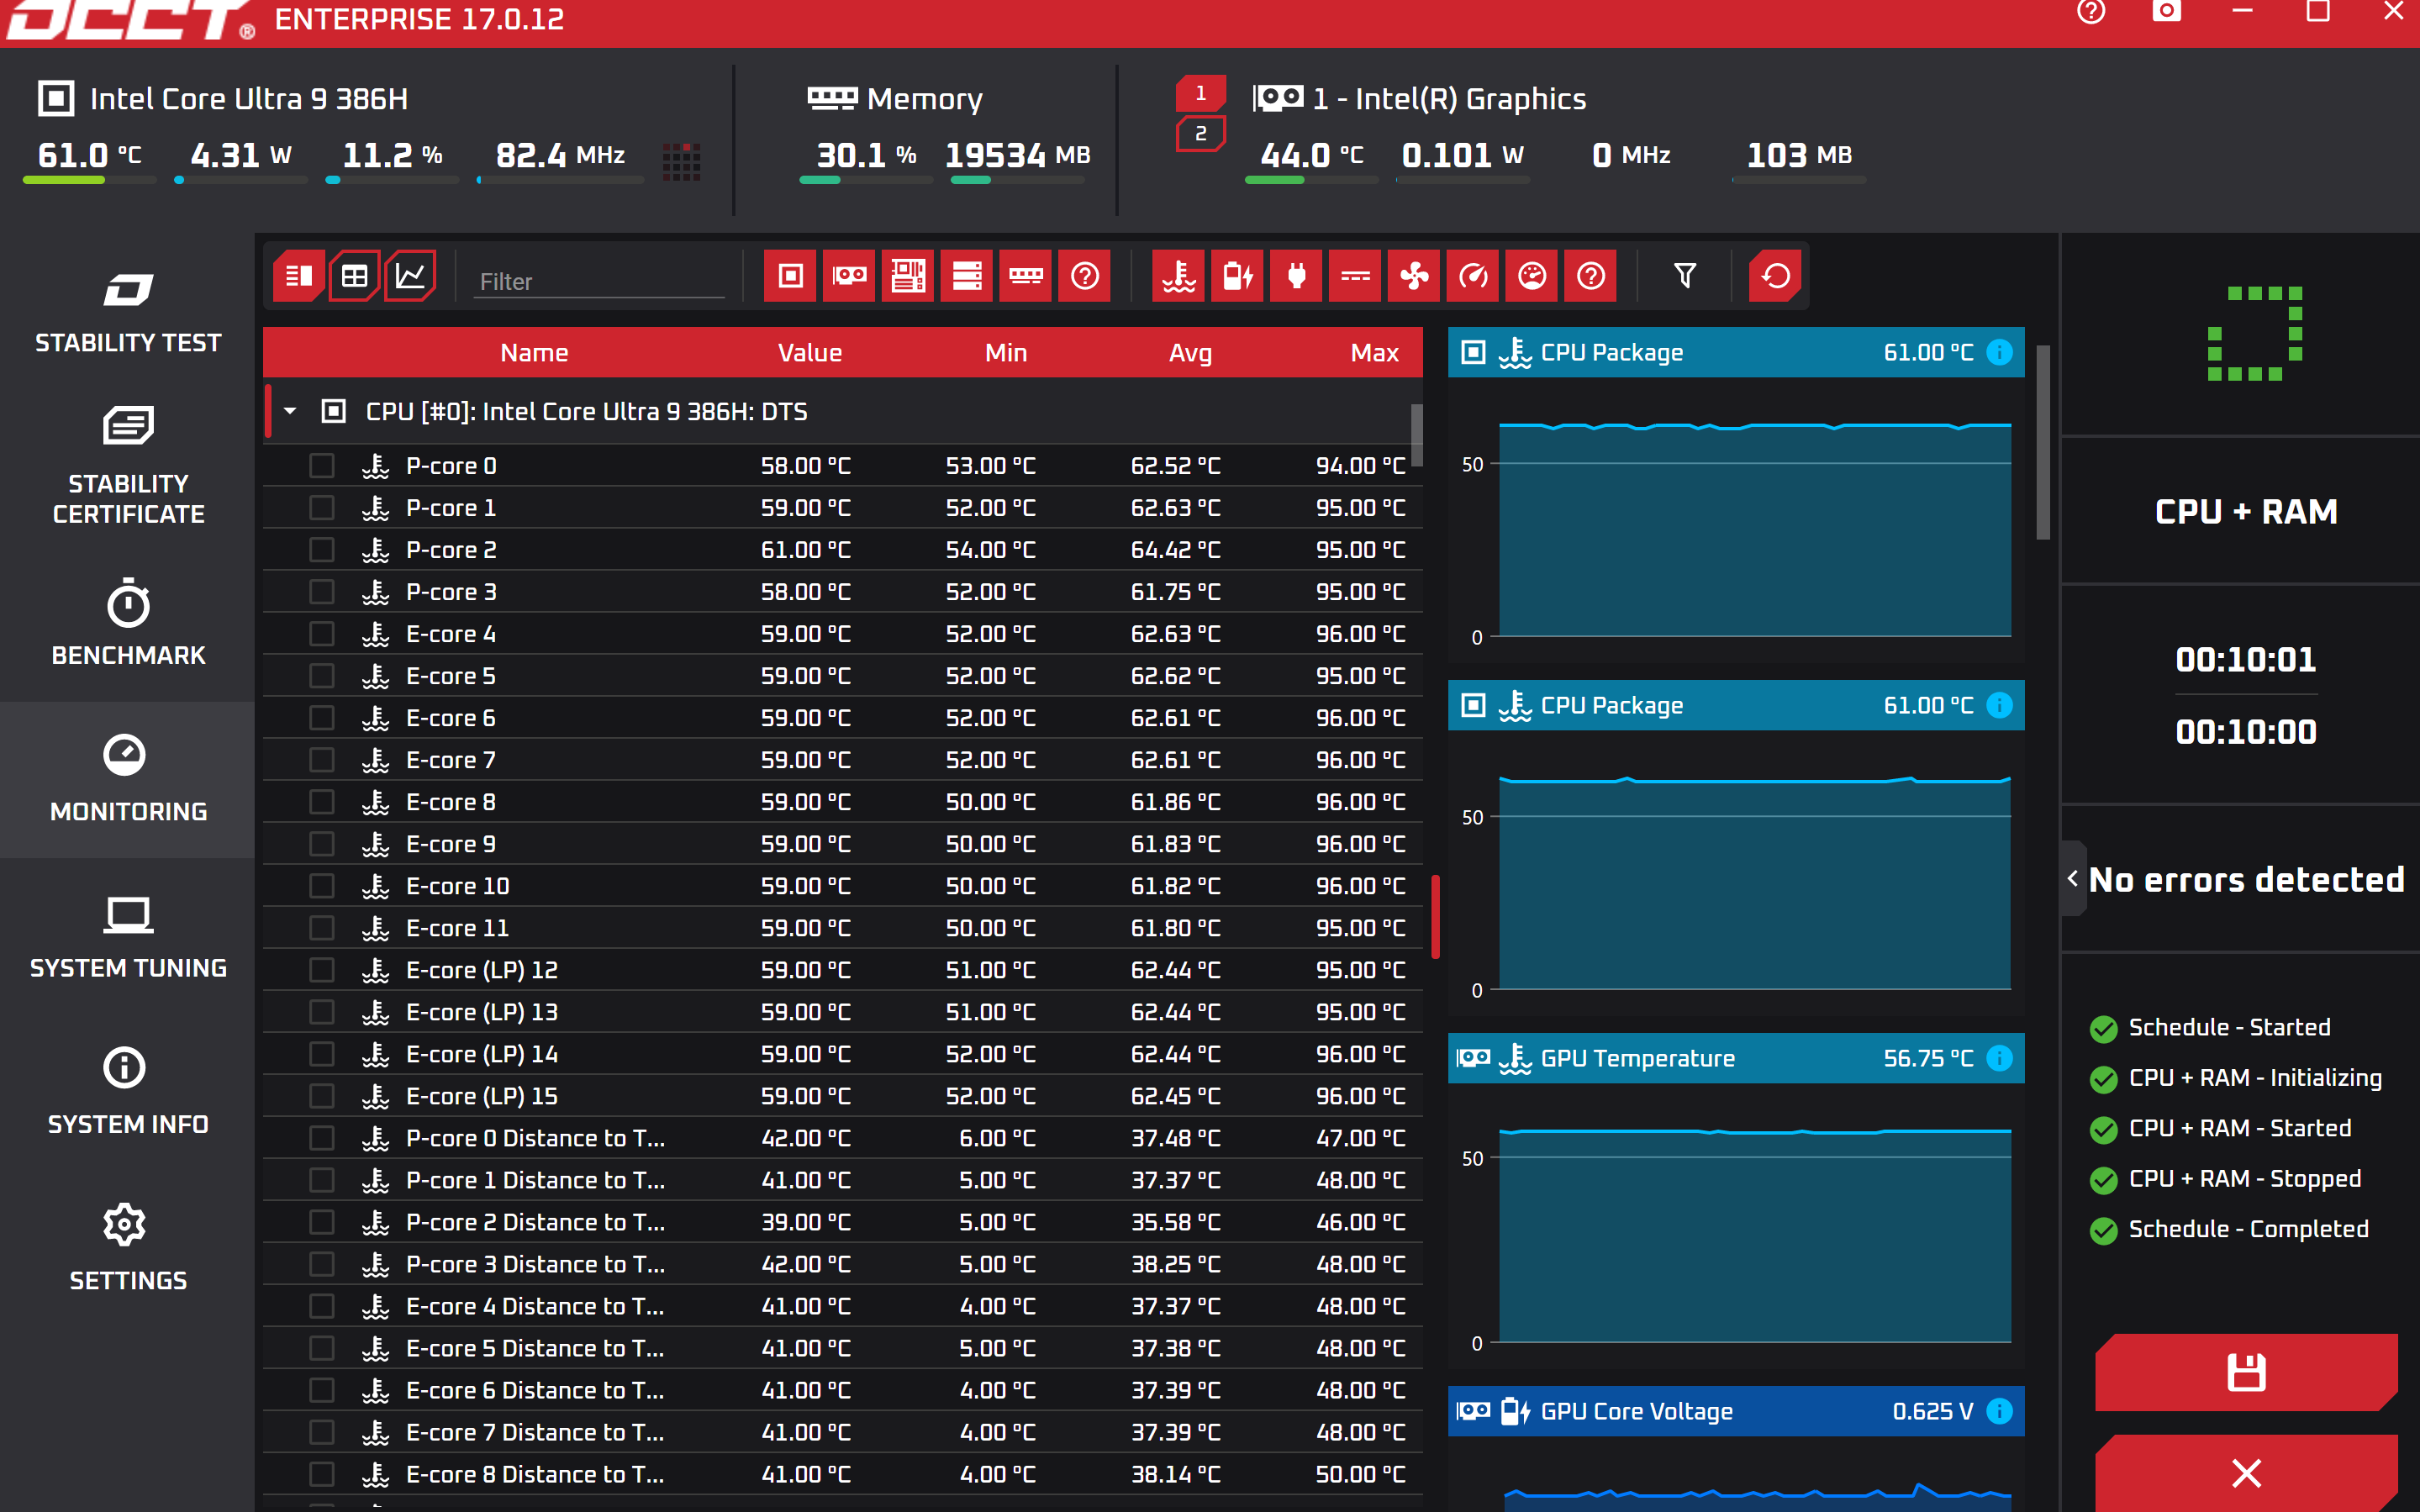Check the E-core (LP) 12 checkbox
Screen dimensions: 2420x1512
321,970
